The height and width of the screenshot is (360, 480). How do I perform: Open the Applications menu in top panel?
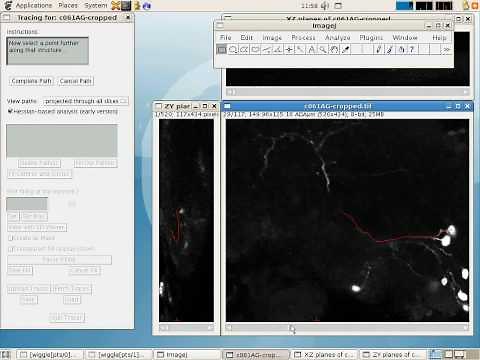click(x=34, y=5)
